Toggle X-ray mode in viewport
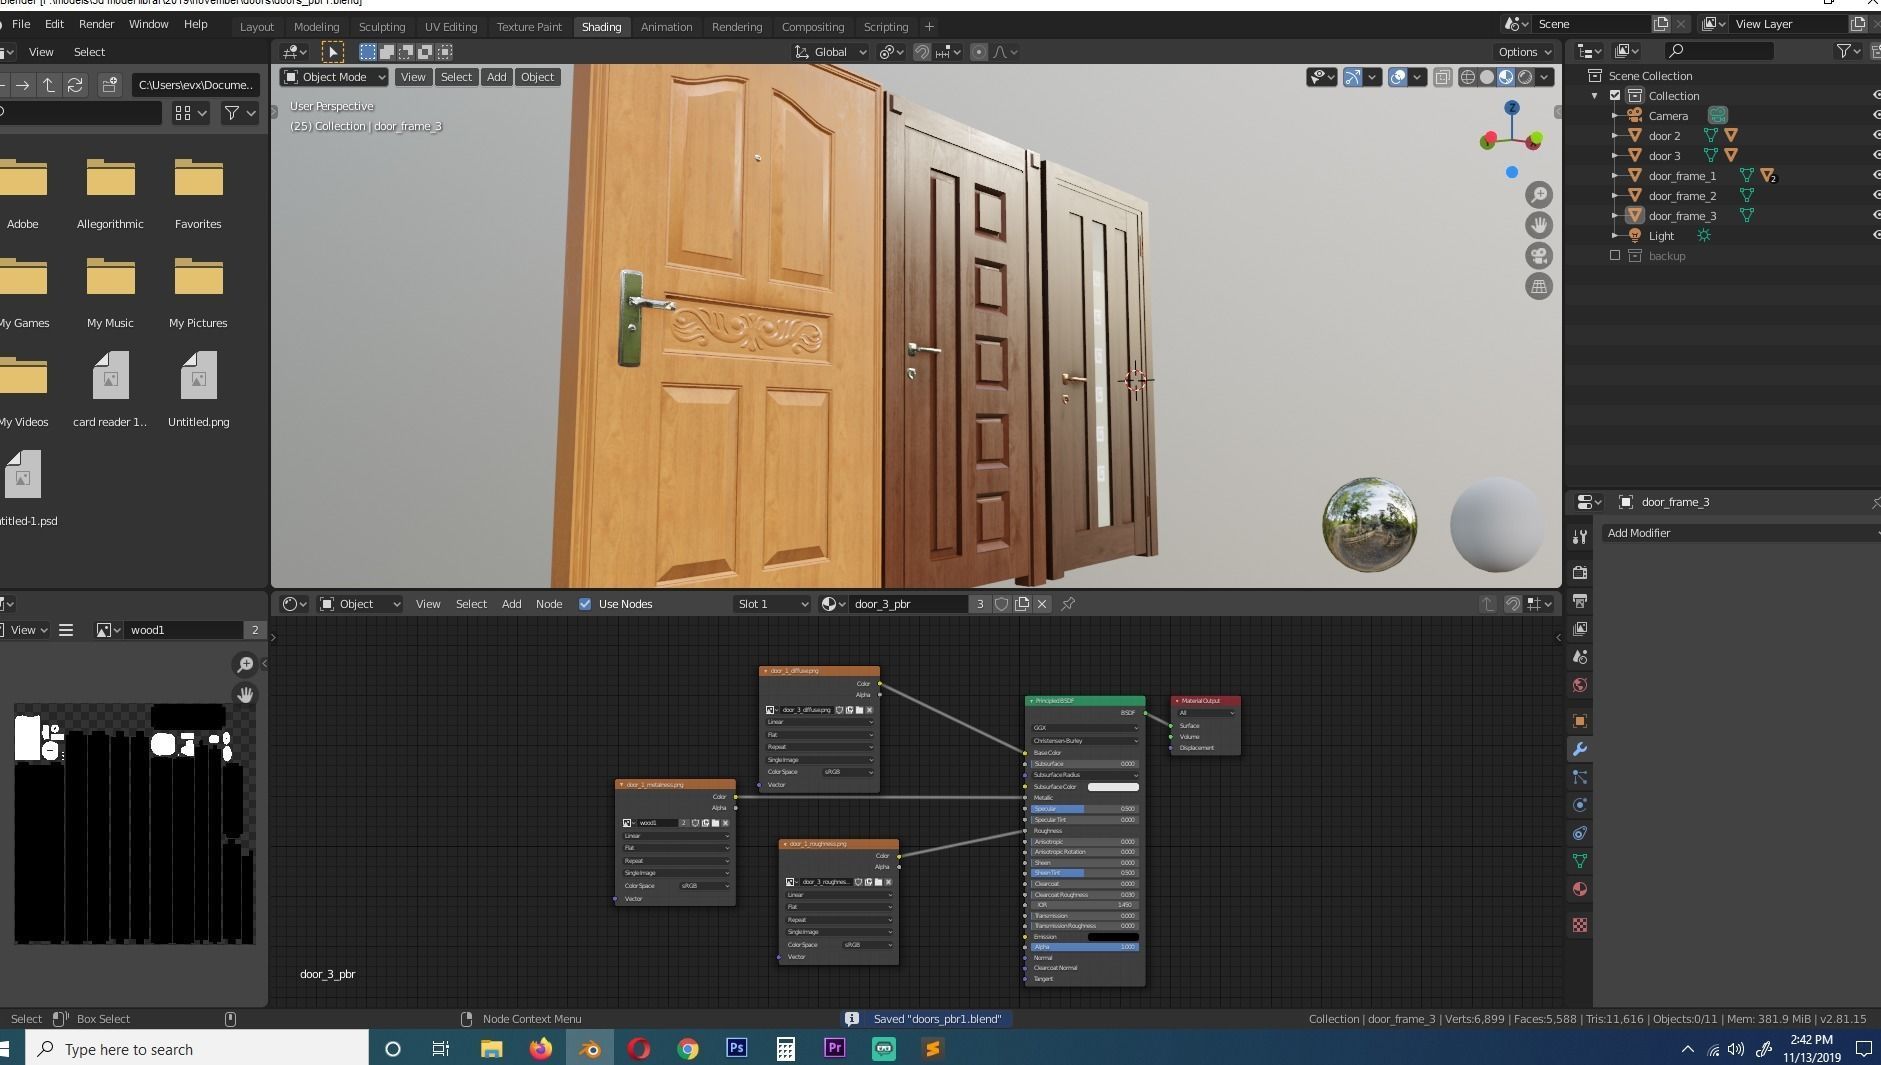Screen dimensions: 1881x1065 tap(1442, 77)
